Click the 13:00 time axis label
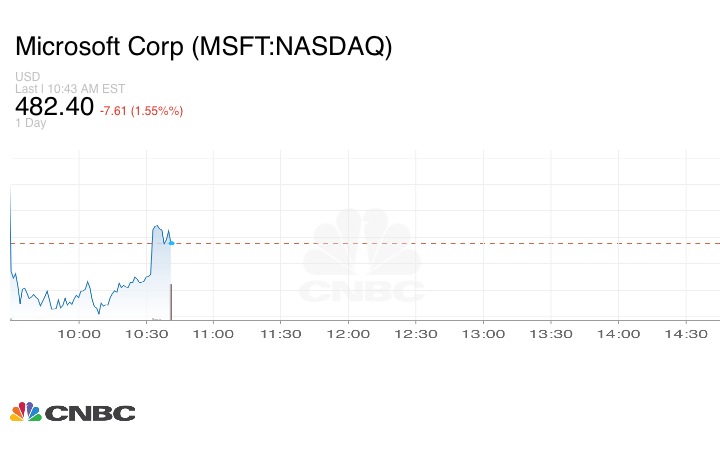This screenshot has height=450, width=720. [483, 334]
